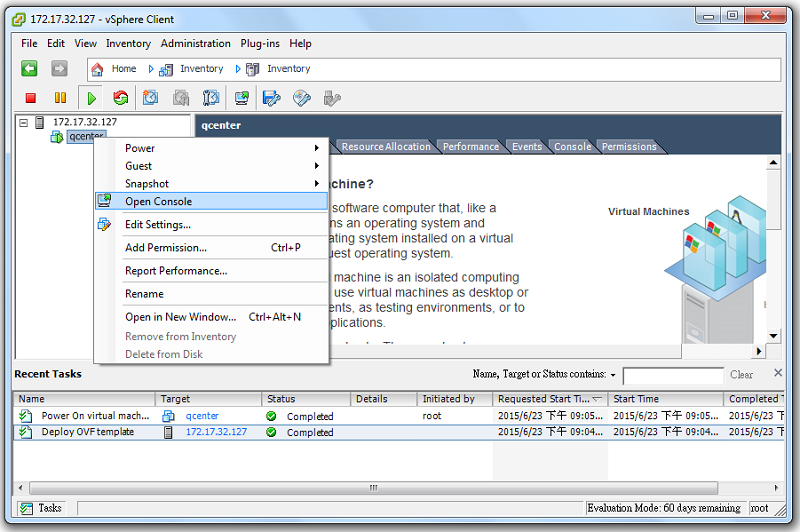Click the Power On task row icon
Viewport: 800px width, 532px height.
(x=26, y=416)
